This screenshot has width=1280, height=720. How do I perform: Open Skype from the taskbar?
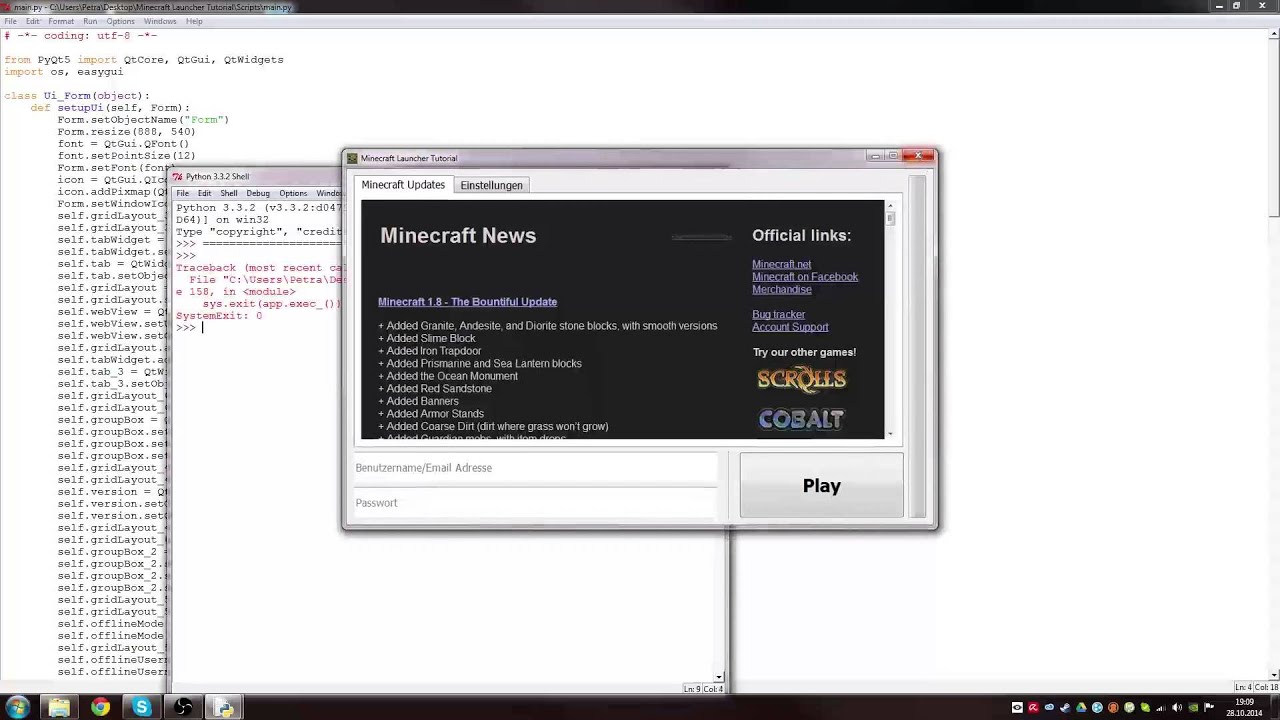pos(142,707)
